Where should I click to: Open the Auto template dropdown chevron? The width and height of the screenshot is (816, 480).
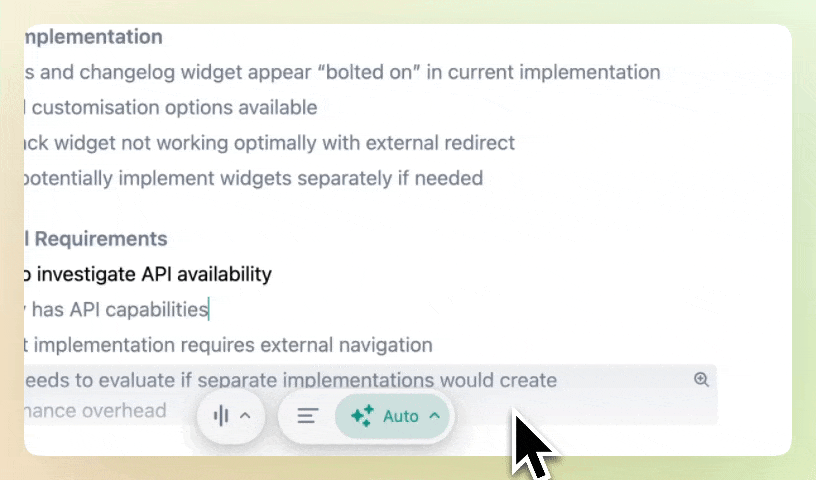coord(435,416)
